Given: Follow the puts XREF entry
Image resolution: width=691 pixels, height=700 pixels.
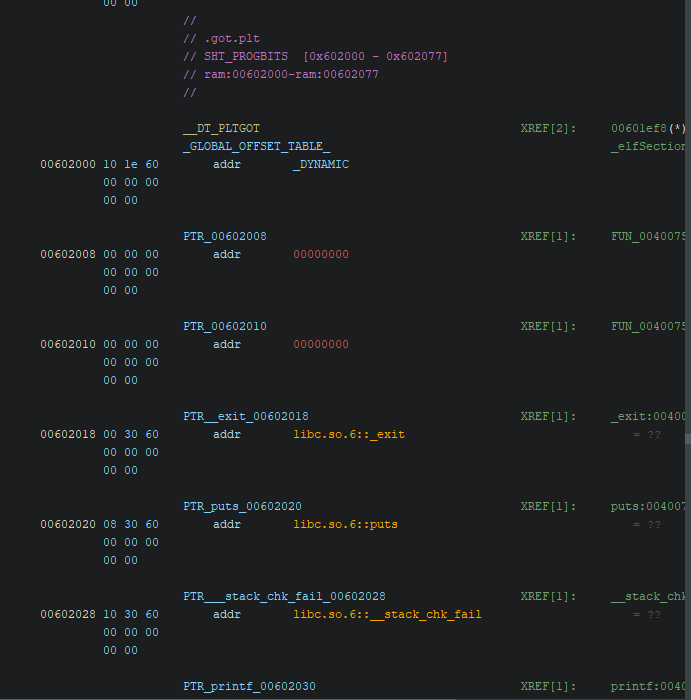Looking at the screenshot, I should tap(648, 506).
